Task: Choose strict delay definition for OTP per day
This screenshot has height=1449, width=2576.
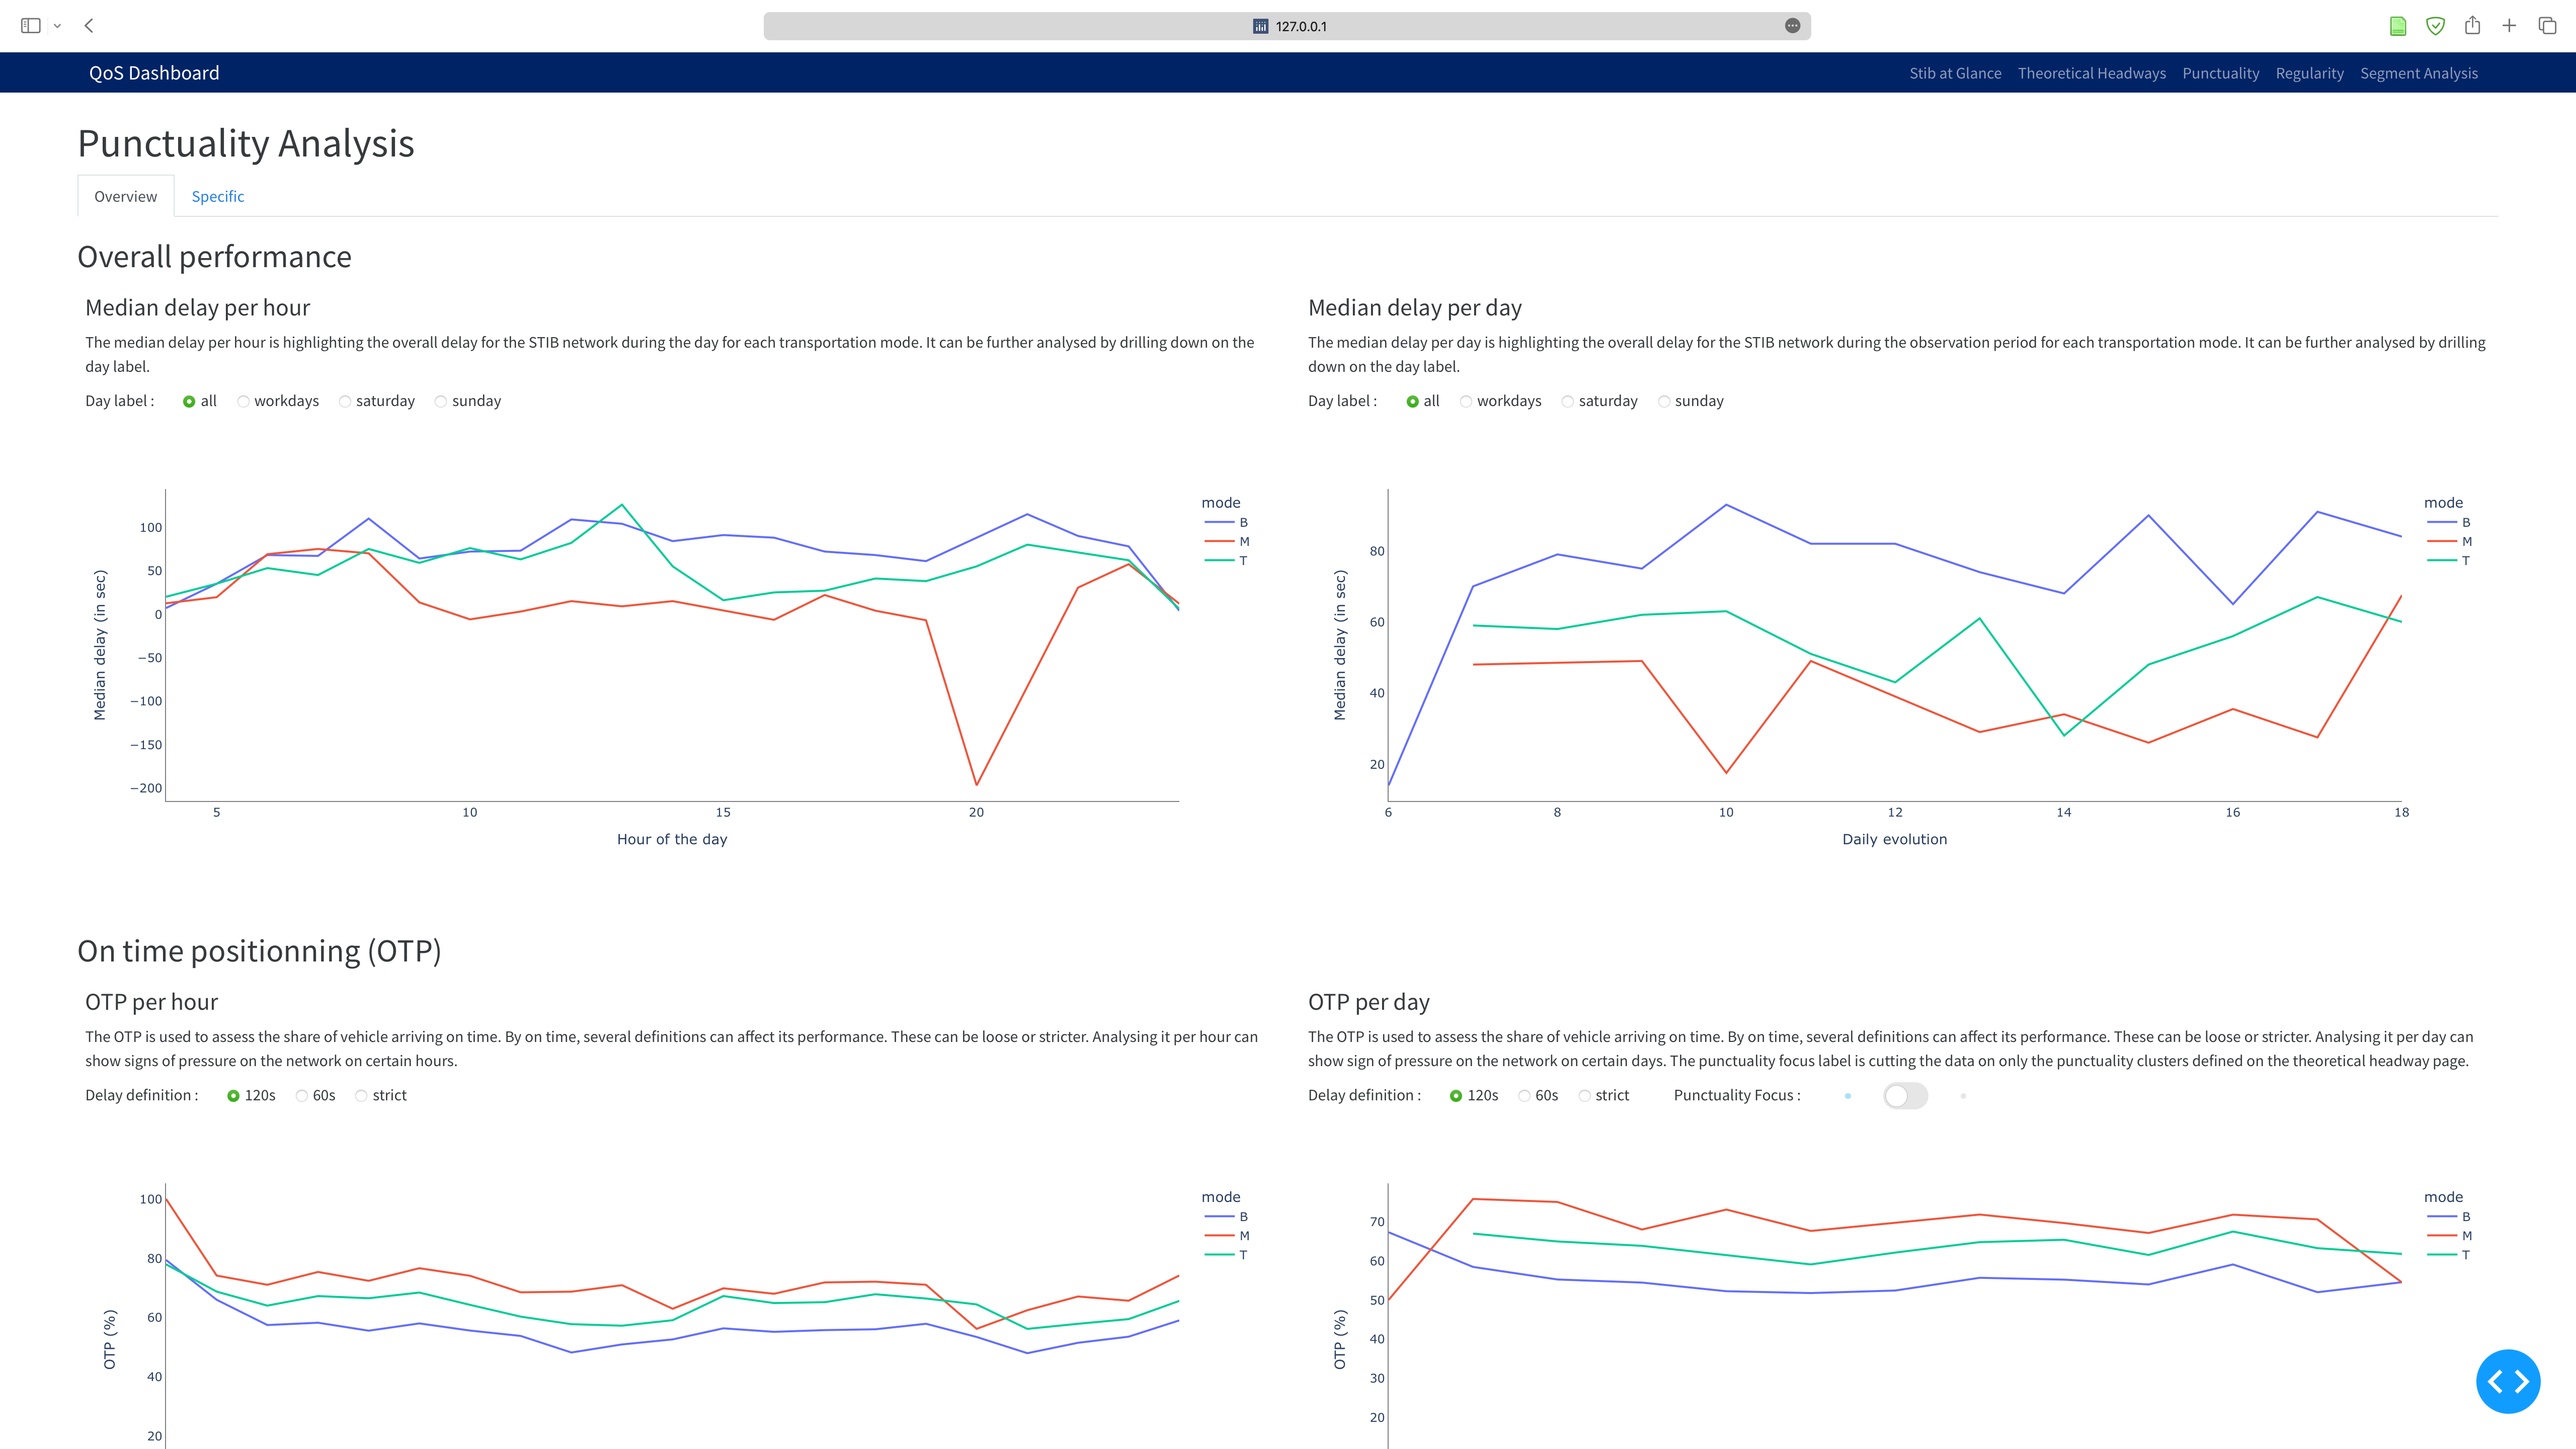Action: click(1584, 1096)
